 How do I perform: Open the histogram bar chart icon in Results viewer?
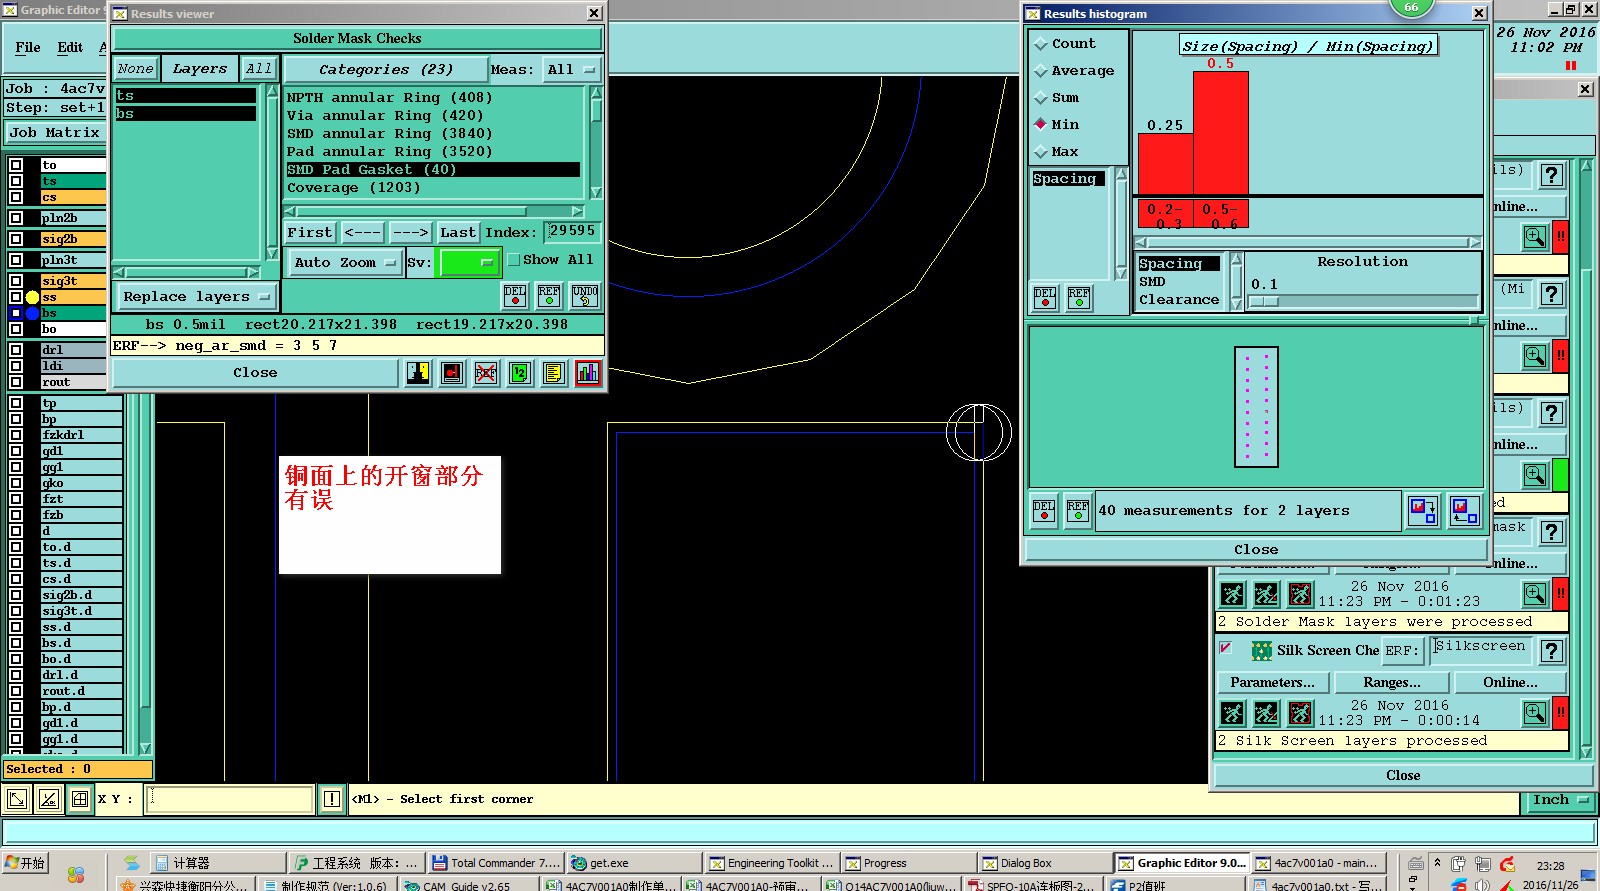pos(588,373)
